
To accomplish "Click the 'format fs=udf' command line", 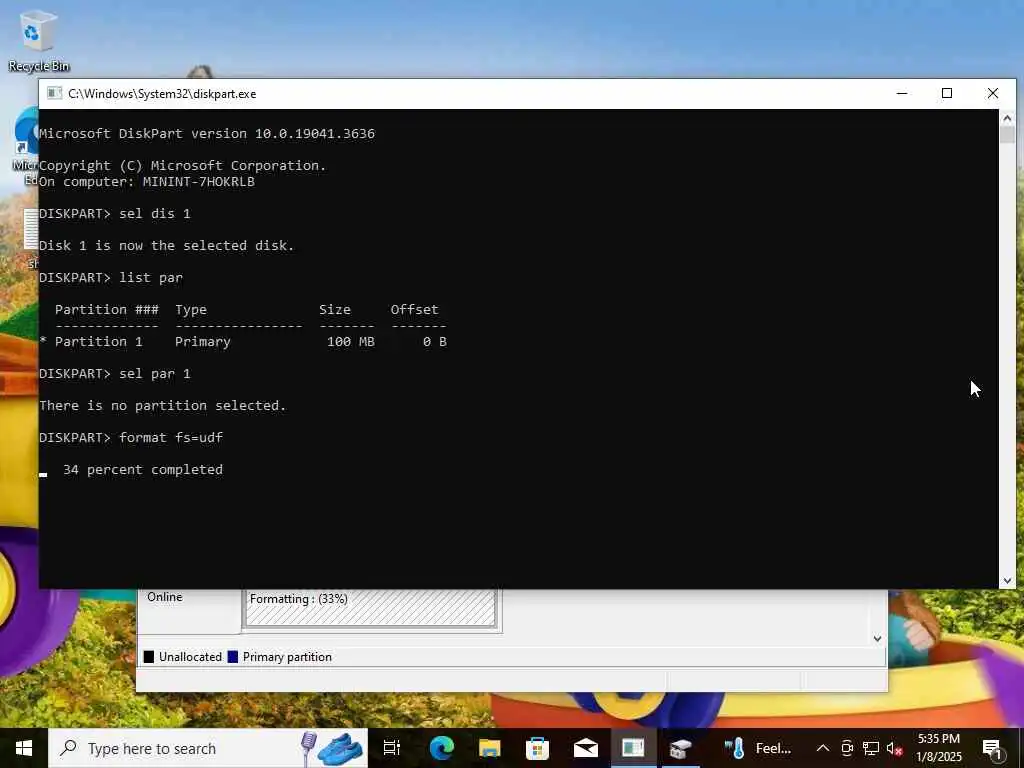I will [x=171, y=438].
